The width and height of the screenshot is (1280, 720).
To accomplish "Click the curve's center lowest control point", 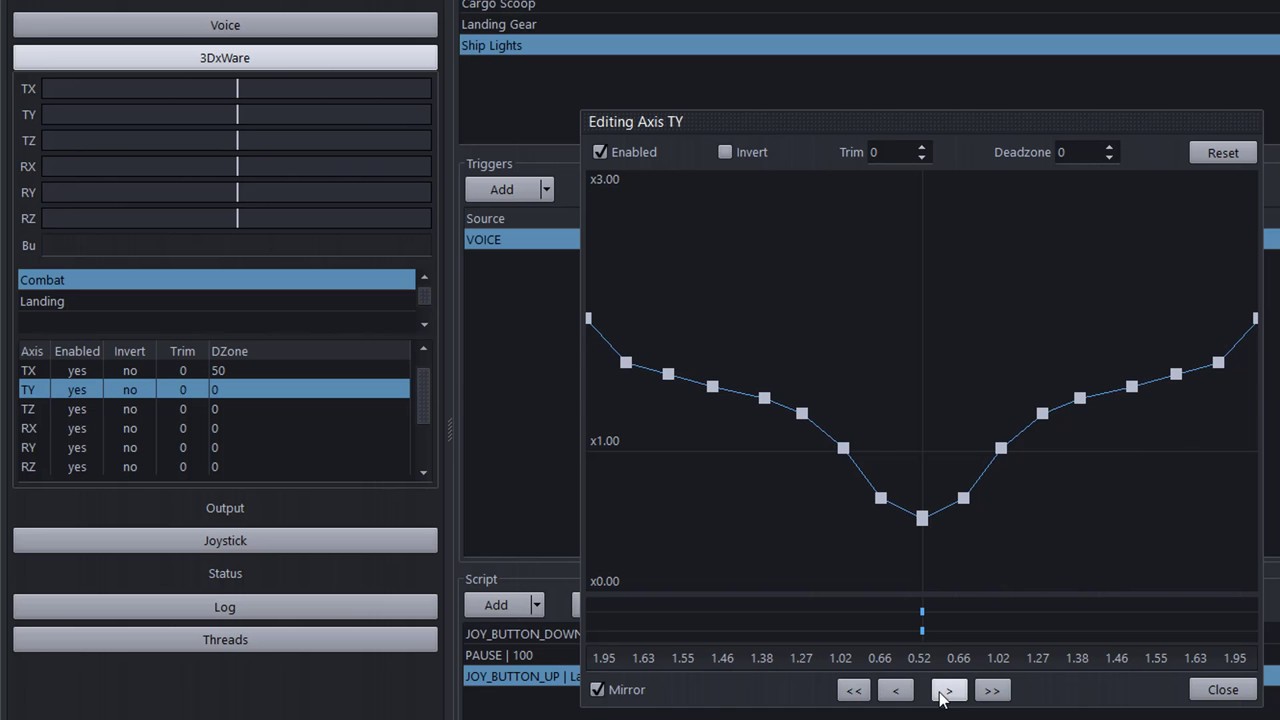I will (x=922, y=518).
